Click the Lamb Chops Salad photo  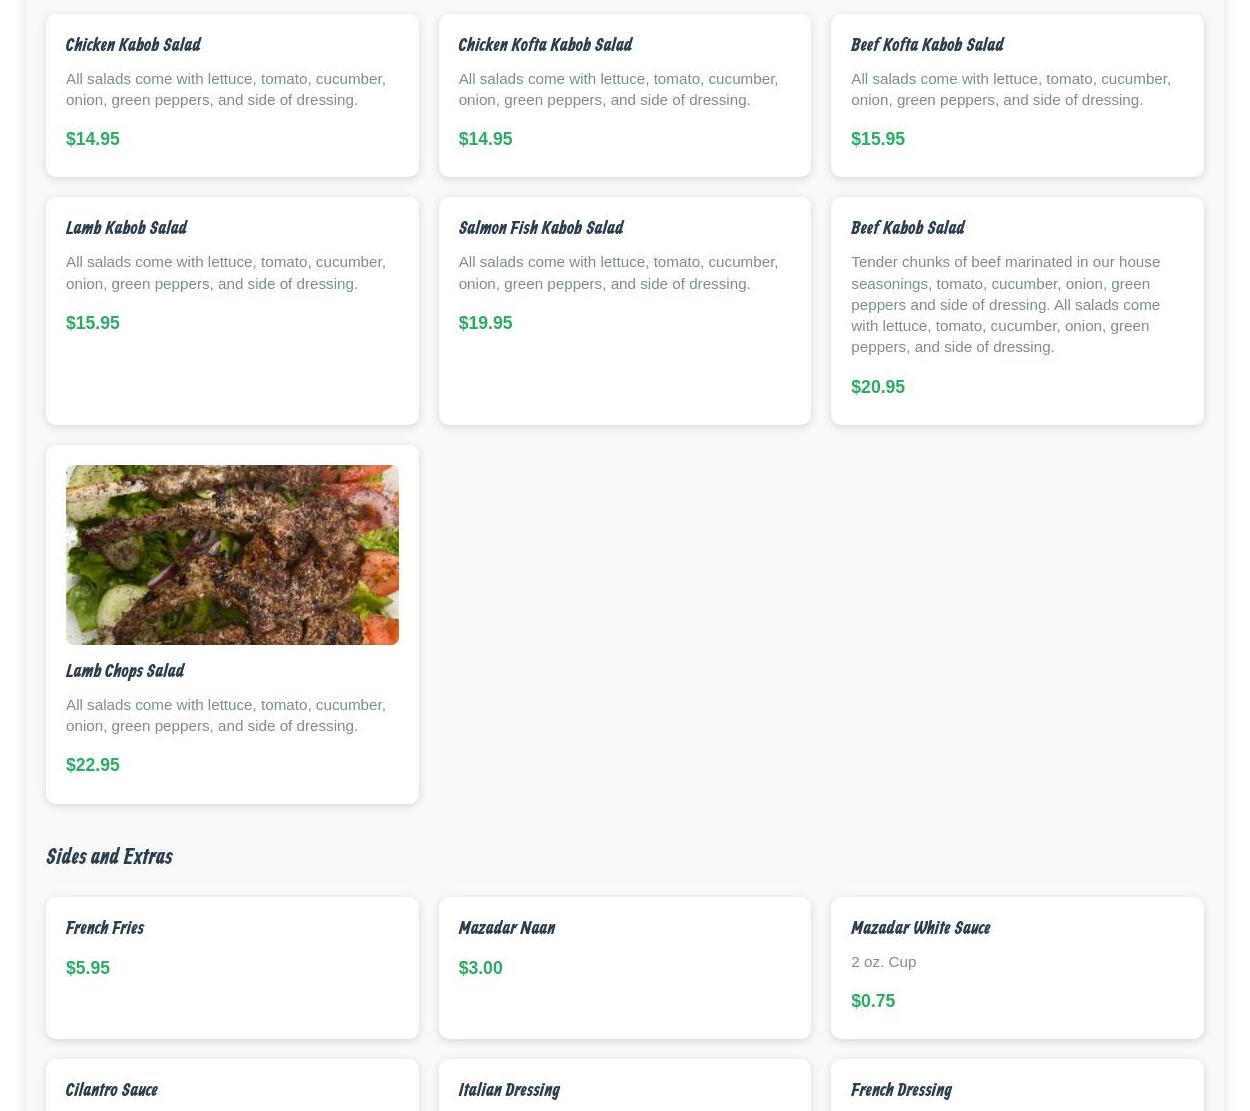pos(232,555)
